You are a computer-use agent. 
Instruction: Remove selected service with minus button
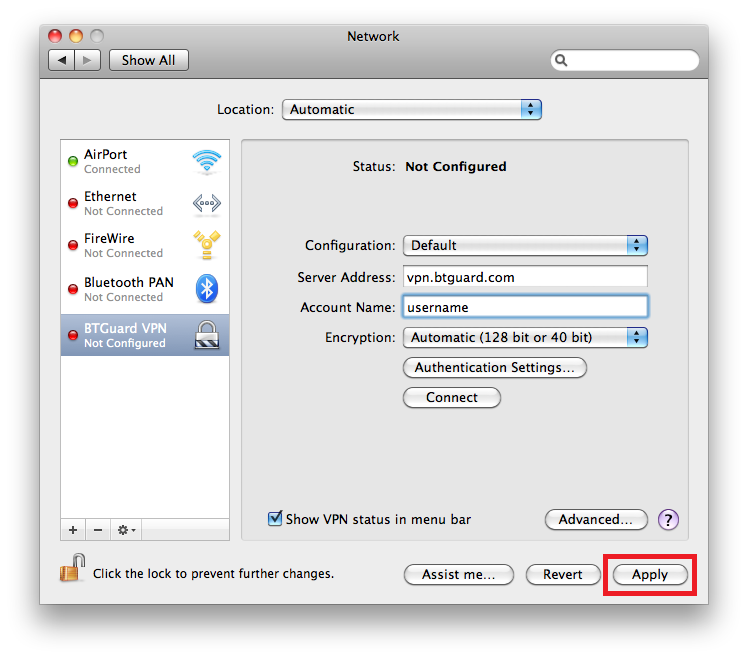click(x=97, y=529)
